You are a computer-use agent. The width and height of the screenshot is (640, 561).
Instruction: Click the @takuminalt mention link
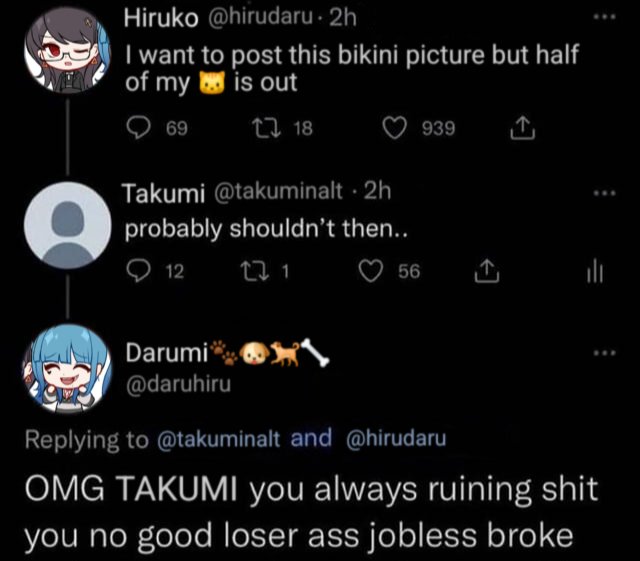[x=218, y=440]
